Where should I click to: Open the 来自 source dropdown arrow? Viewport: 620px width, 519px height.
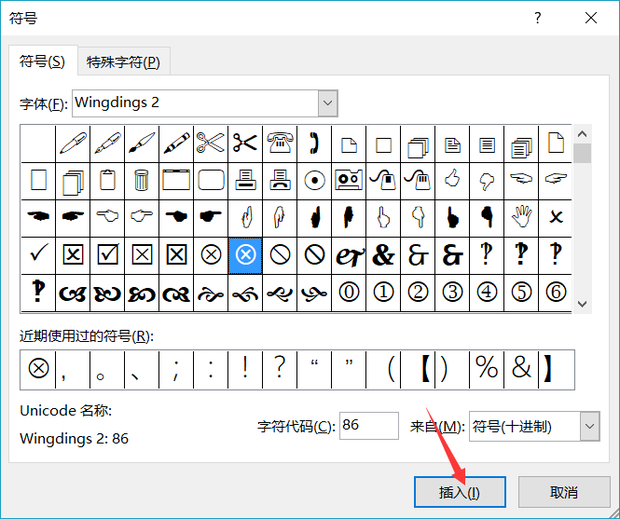(x=590, y=427)
